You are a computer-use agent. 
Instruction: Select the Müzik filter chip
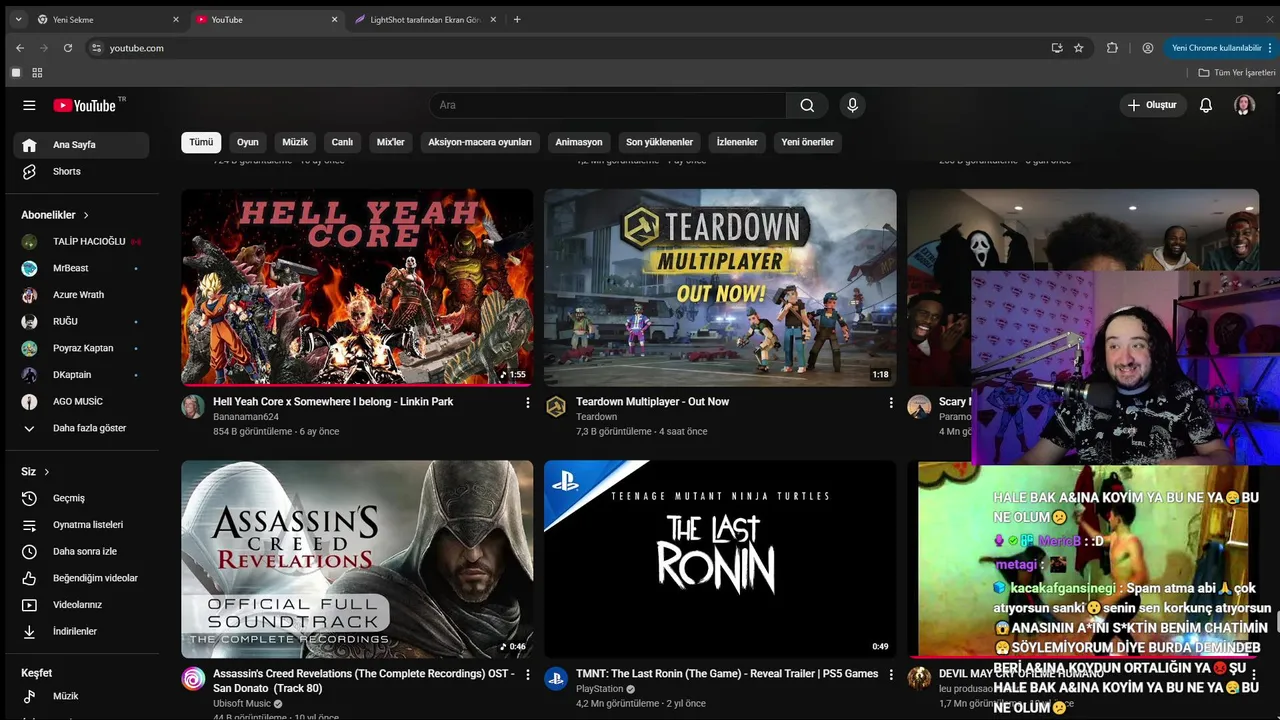[x=295, y=142]
